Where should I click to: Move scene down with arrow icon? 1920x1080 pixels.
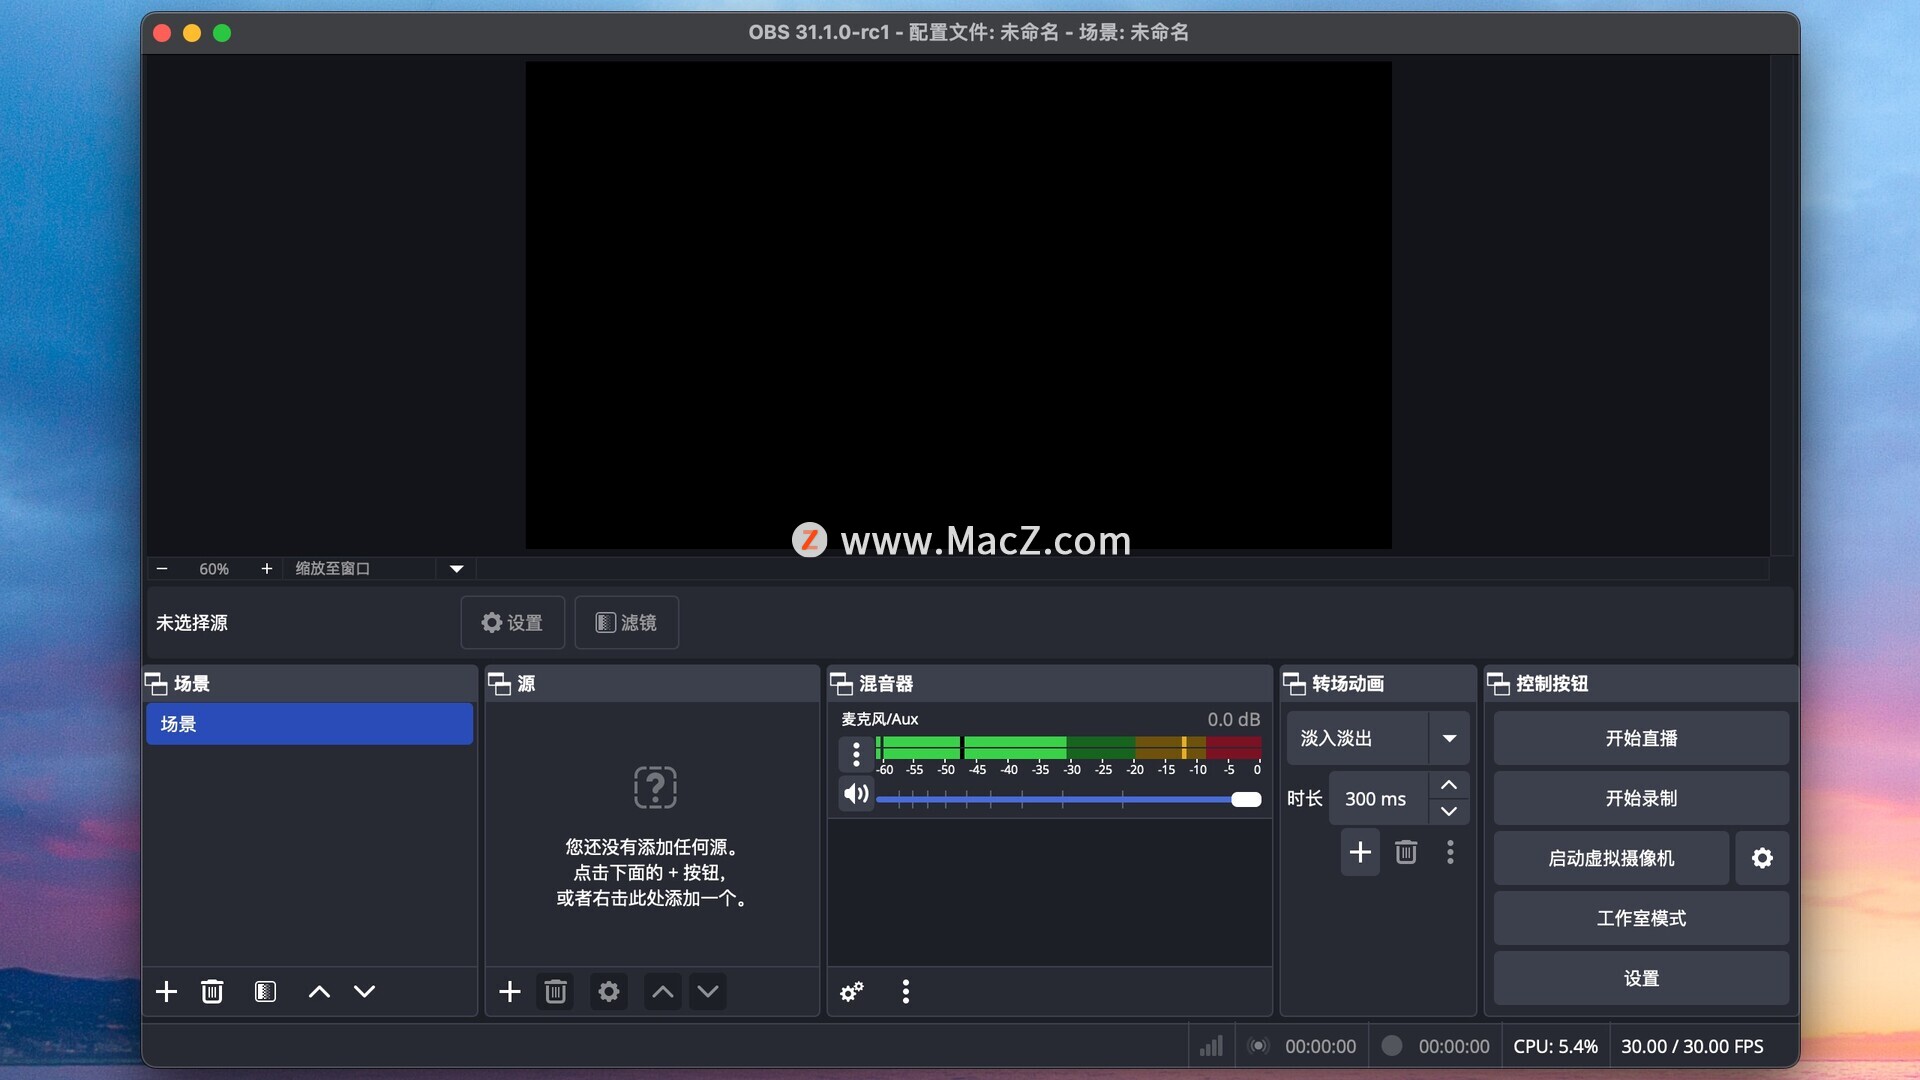click(x=364, y=991)
